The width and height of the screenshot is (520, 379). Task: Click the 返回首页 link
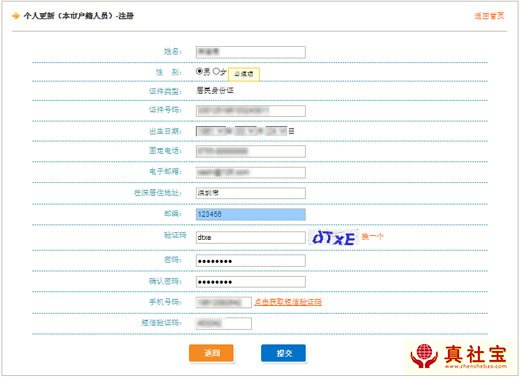(489, 16)
